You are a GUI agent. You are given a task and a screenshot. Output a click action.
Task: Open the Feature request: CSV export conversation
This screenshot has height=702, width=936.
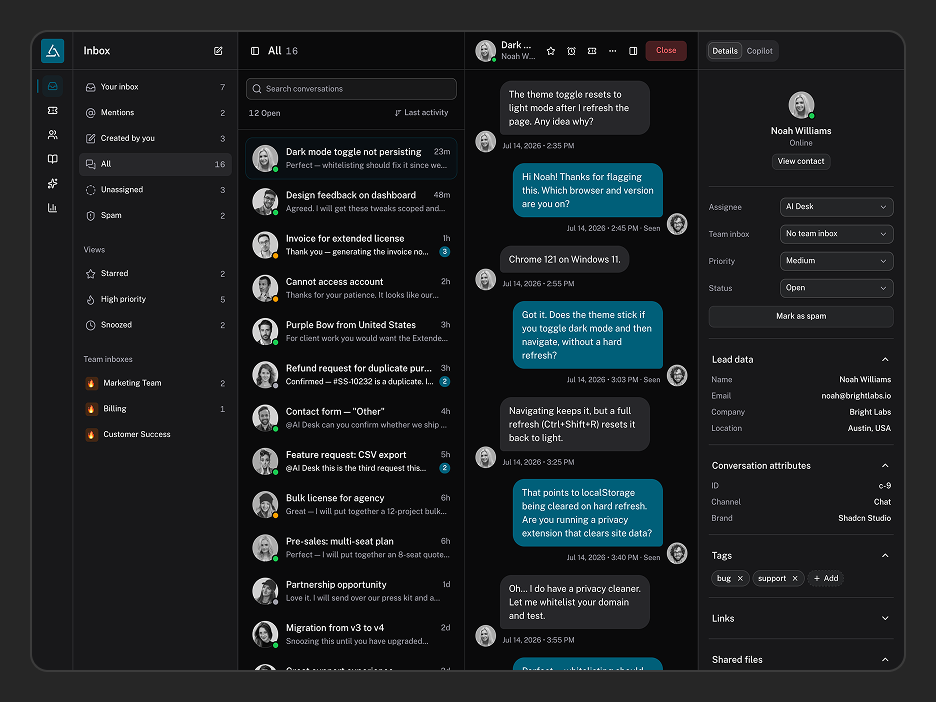click(x=351, y=461)
